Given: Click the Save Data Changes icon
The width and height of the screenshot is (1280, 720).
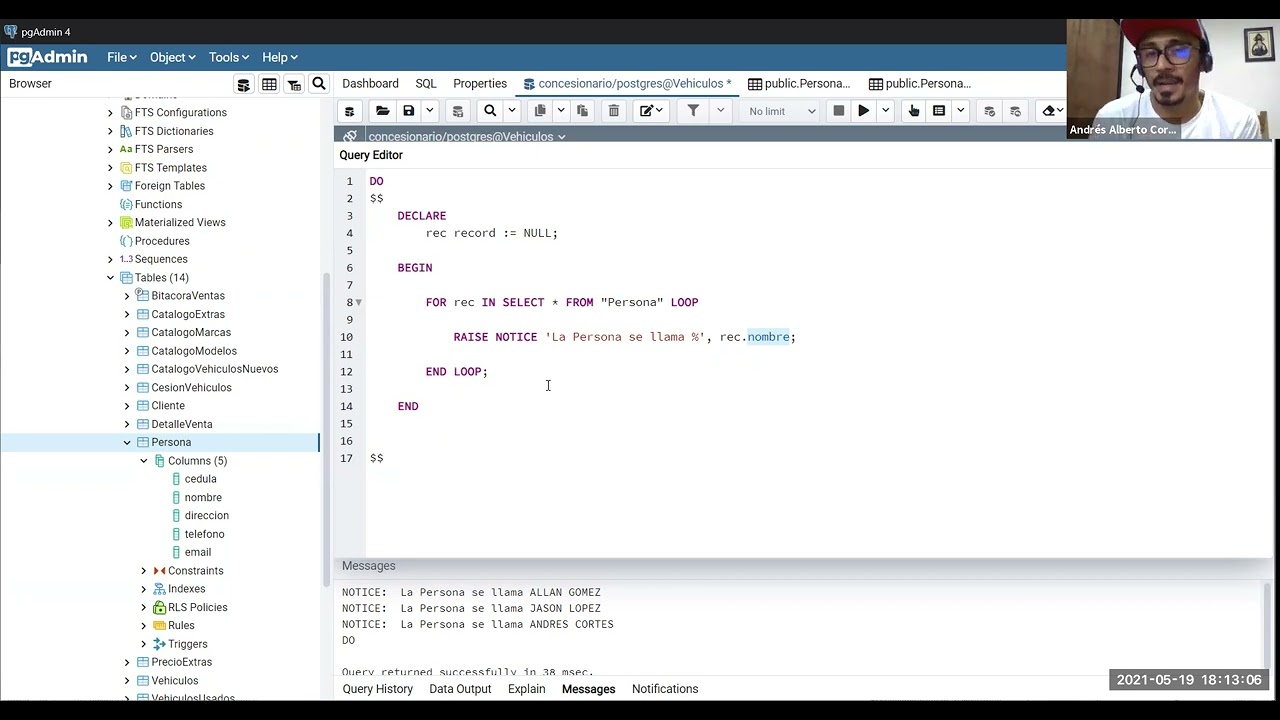Looking at the screenshot, I should tap(458, 111).
